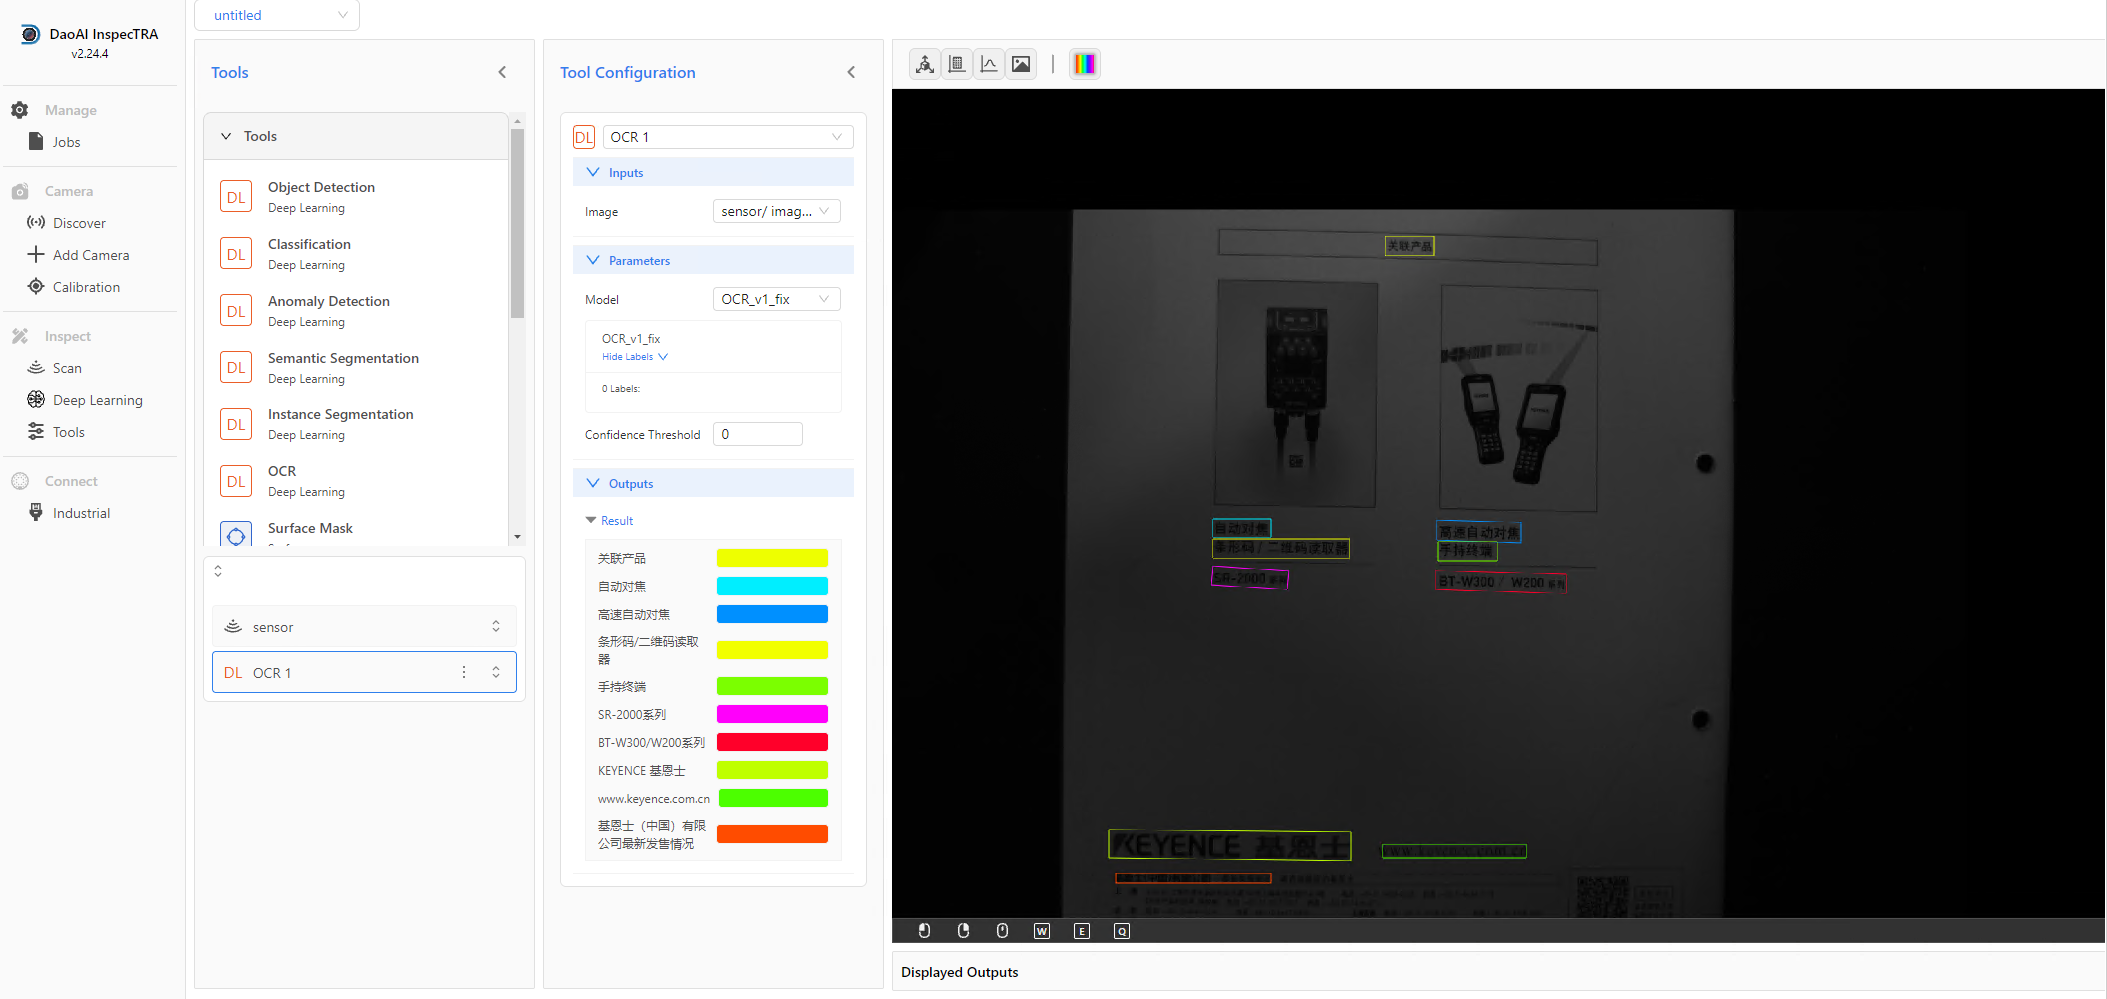Open the Scan page
This screenshot has width=2107, height=999.
point(67,368)
